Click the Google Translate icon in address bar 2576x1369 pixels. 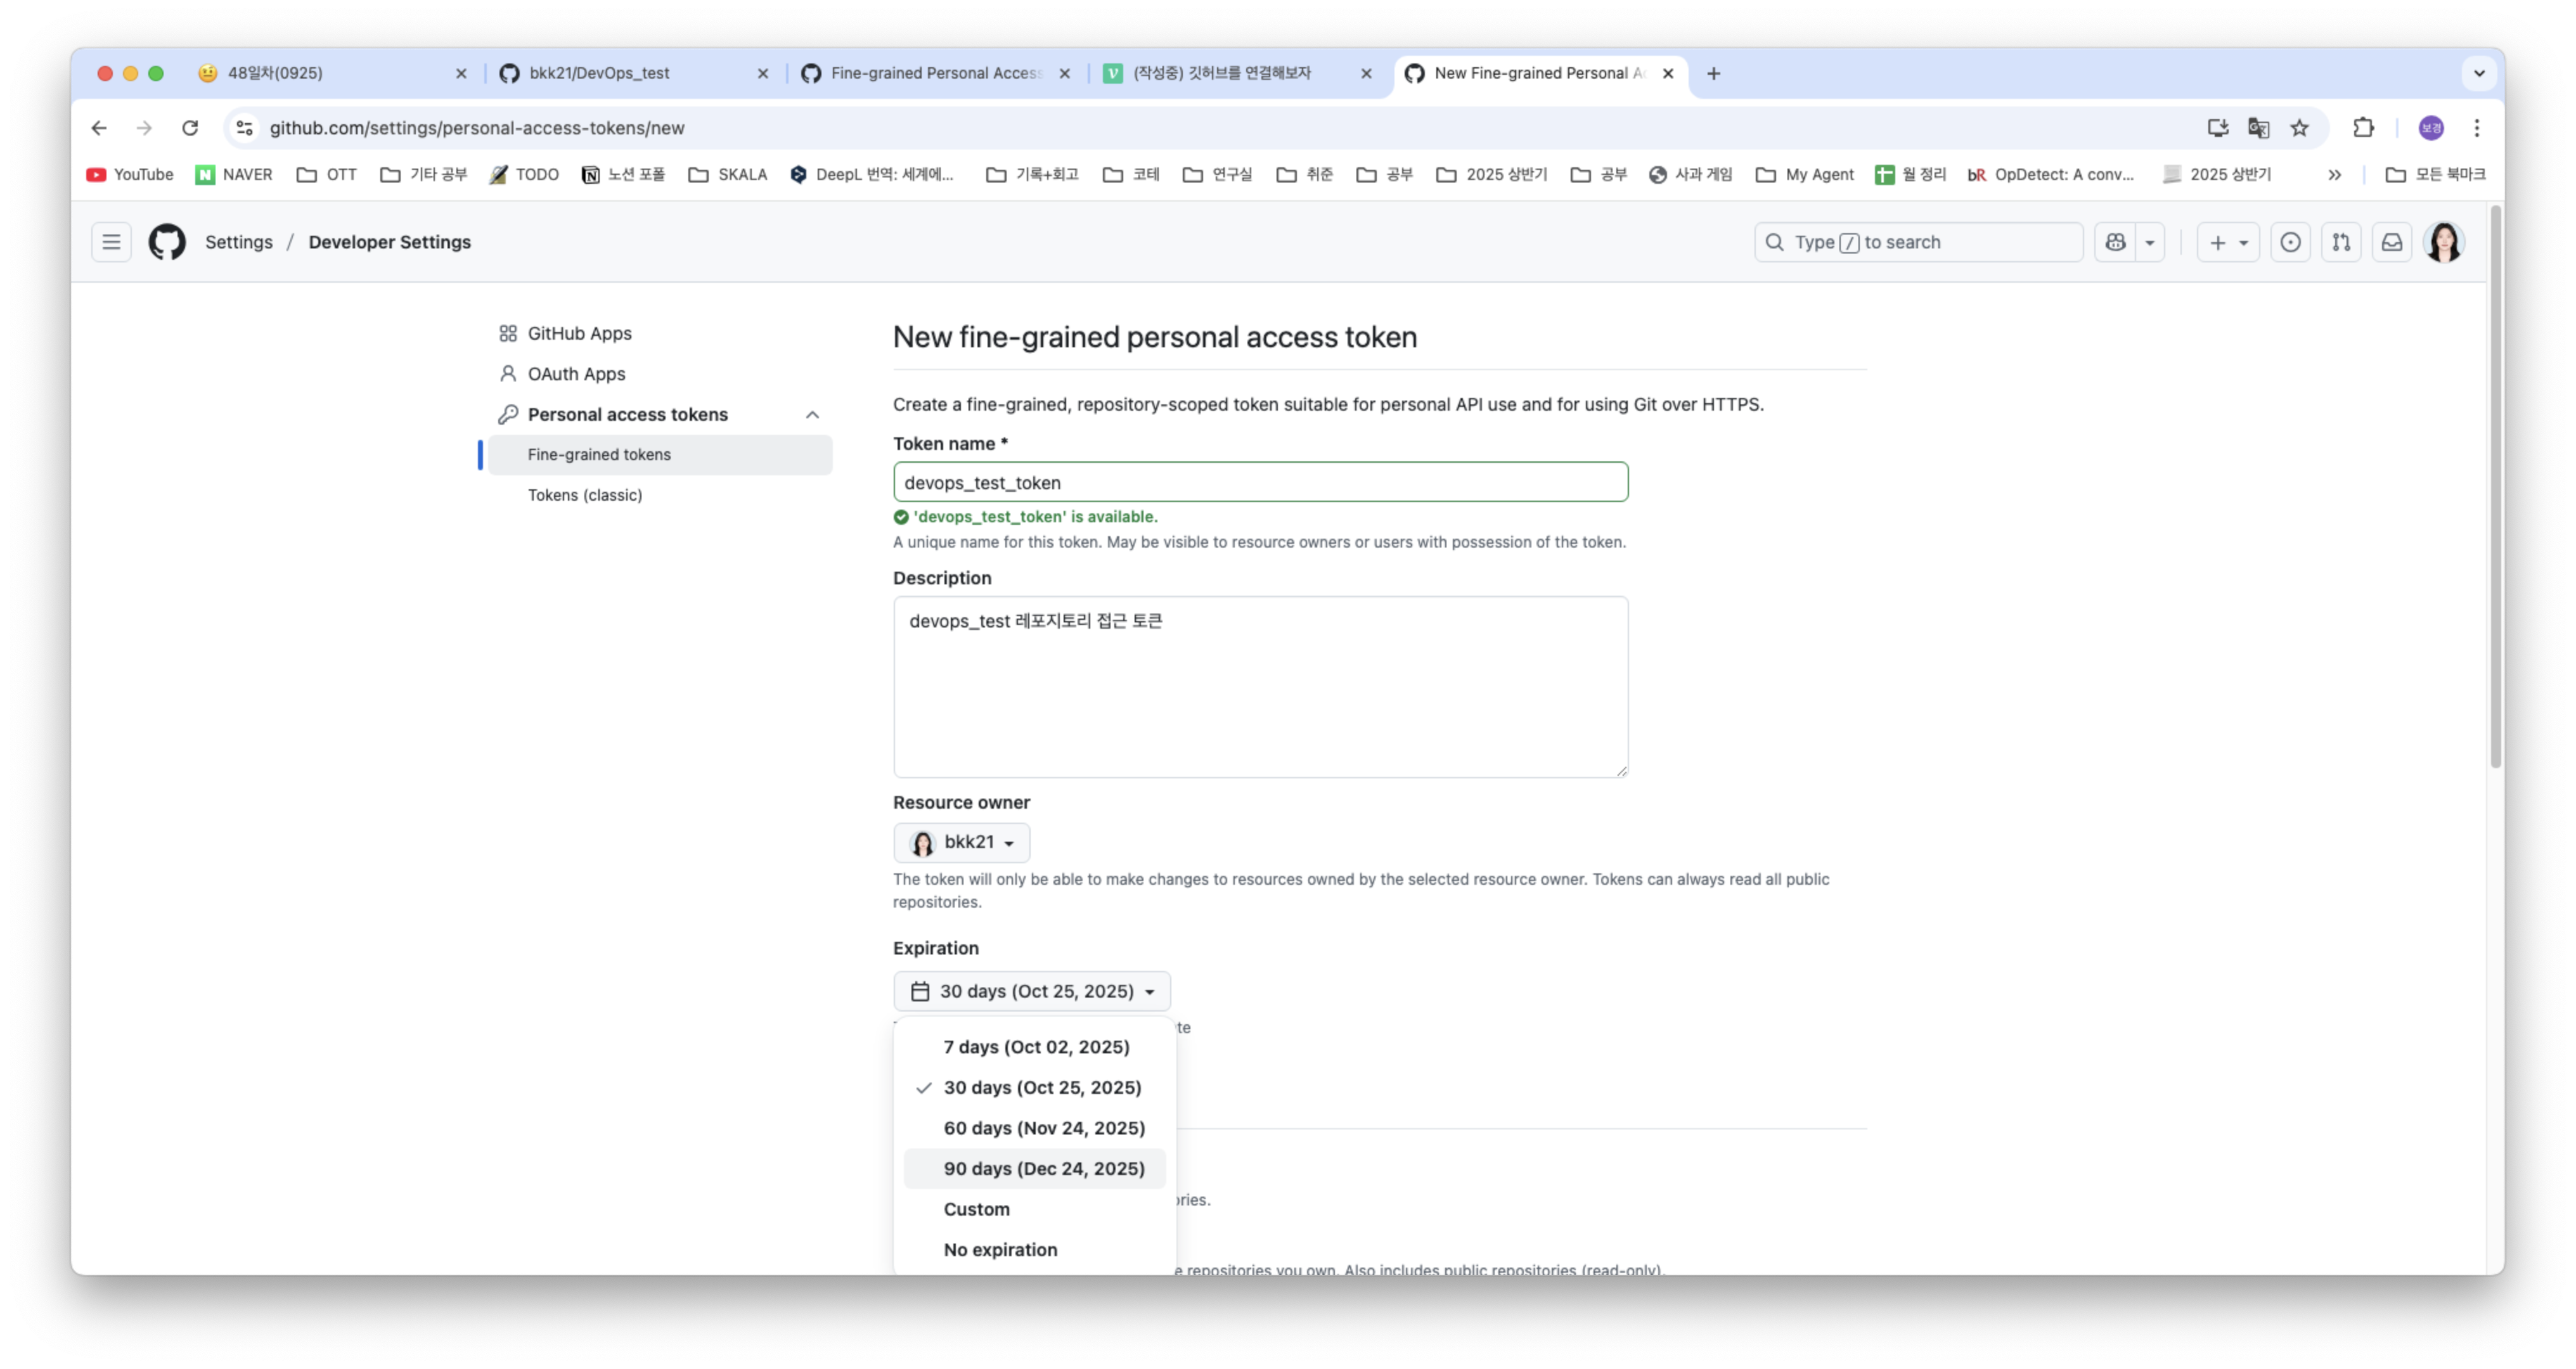[2258, 128]
